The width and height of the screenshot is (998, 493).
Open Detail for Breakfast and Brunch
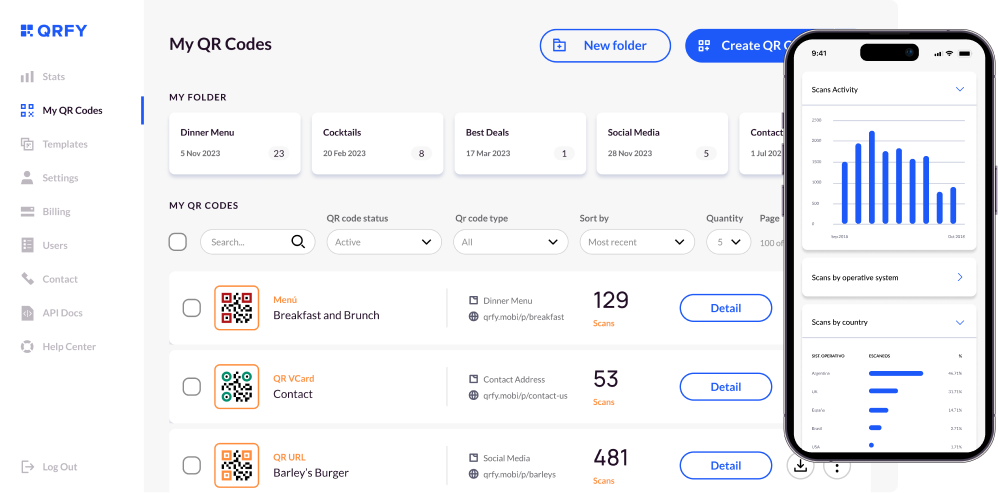(725, 308)
